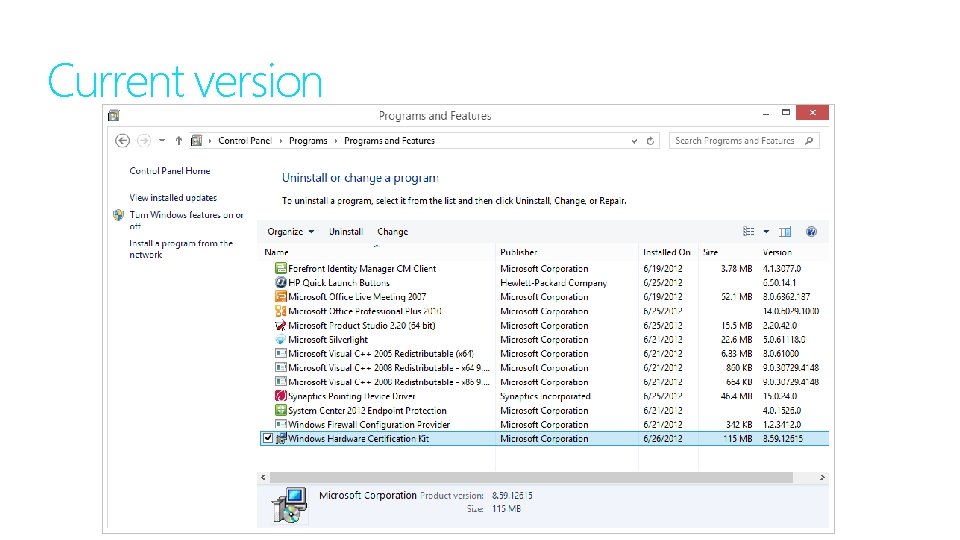Expand the view options dropdown arrow
The image size is (960, 540).
click(x=766, y=231)
